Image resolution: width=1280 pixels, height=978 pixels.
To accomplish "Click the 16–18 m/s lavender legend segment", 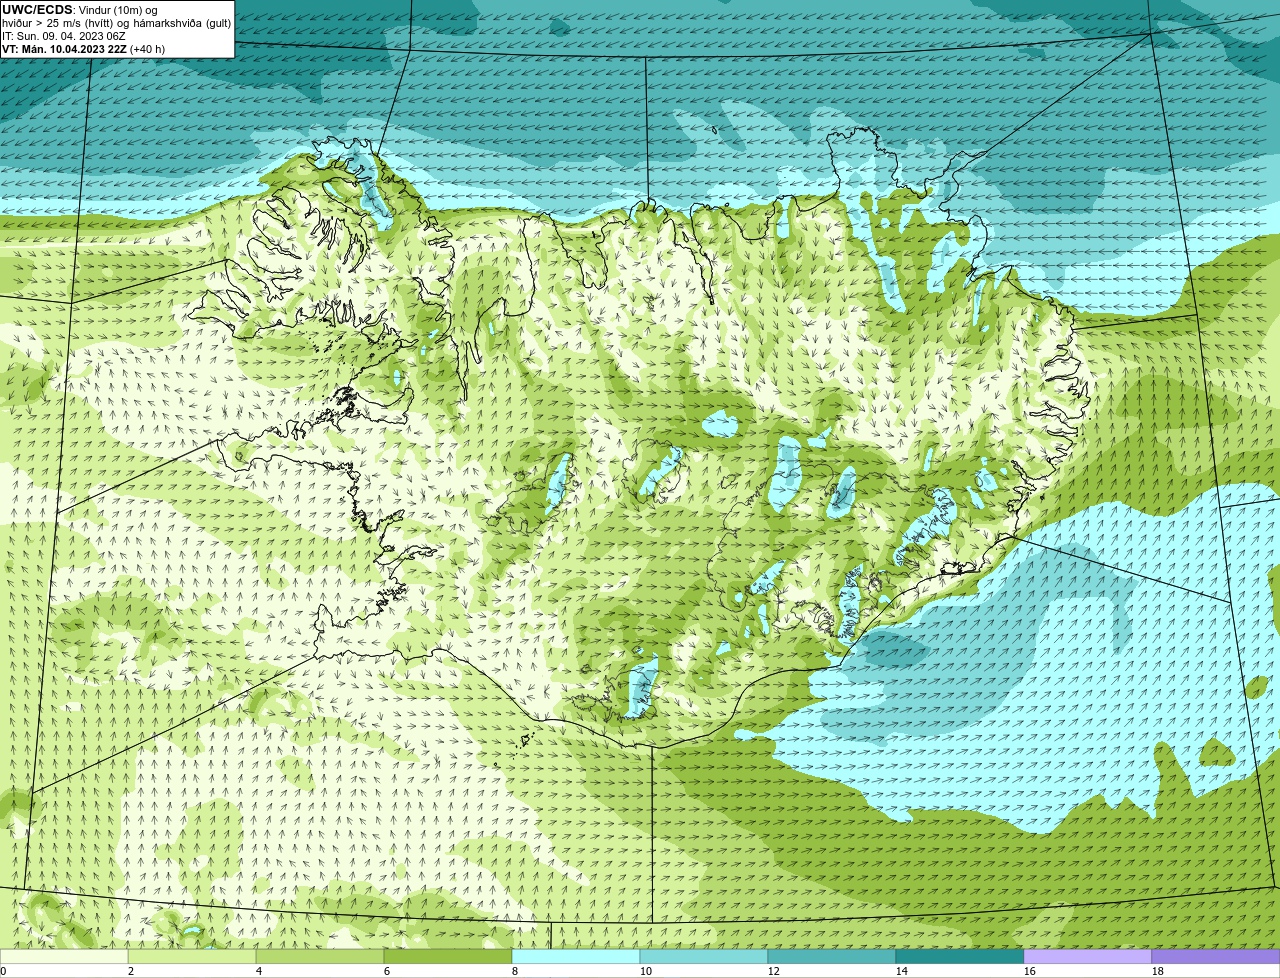I will (x=1088, y=956).
